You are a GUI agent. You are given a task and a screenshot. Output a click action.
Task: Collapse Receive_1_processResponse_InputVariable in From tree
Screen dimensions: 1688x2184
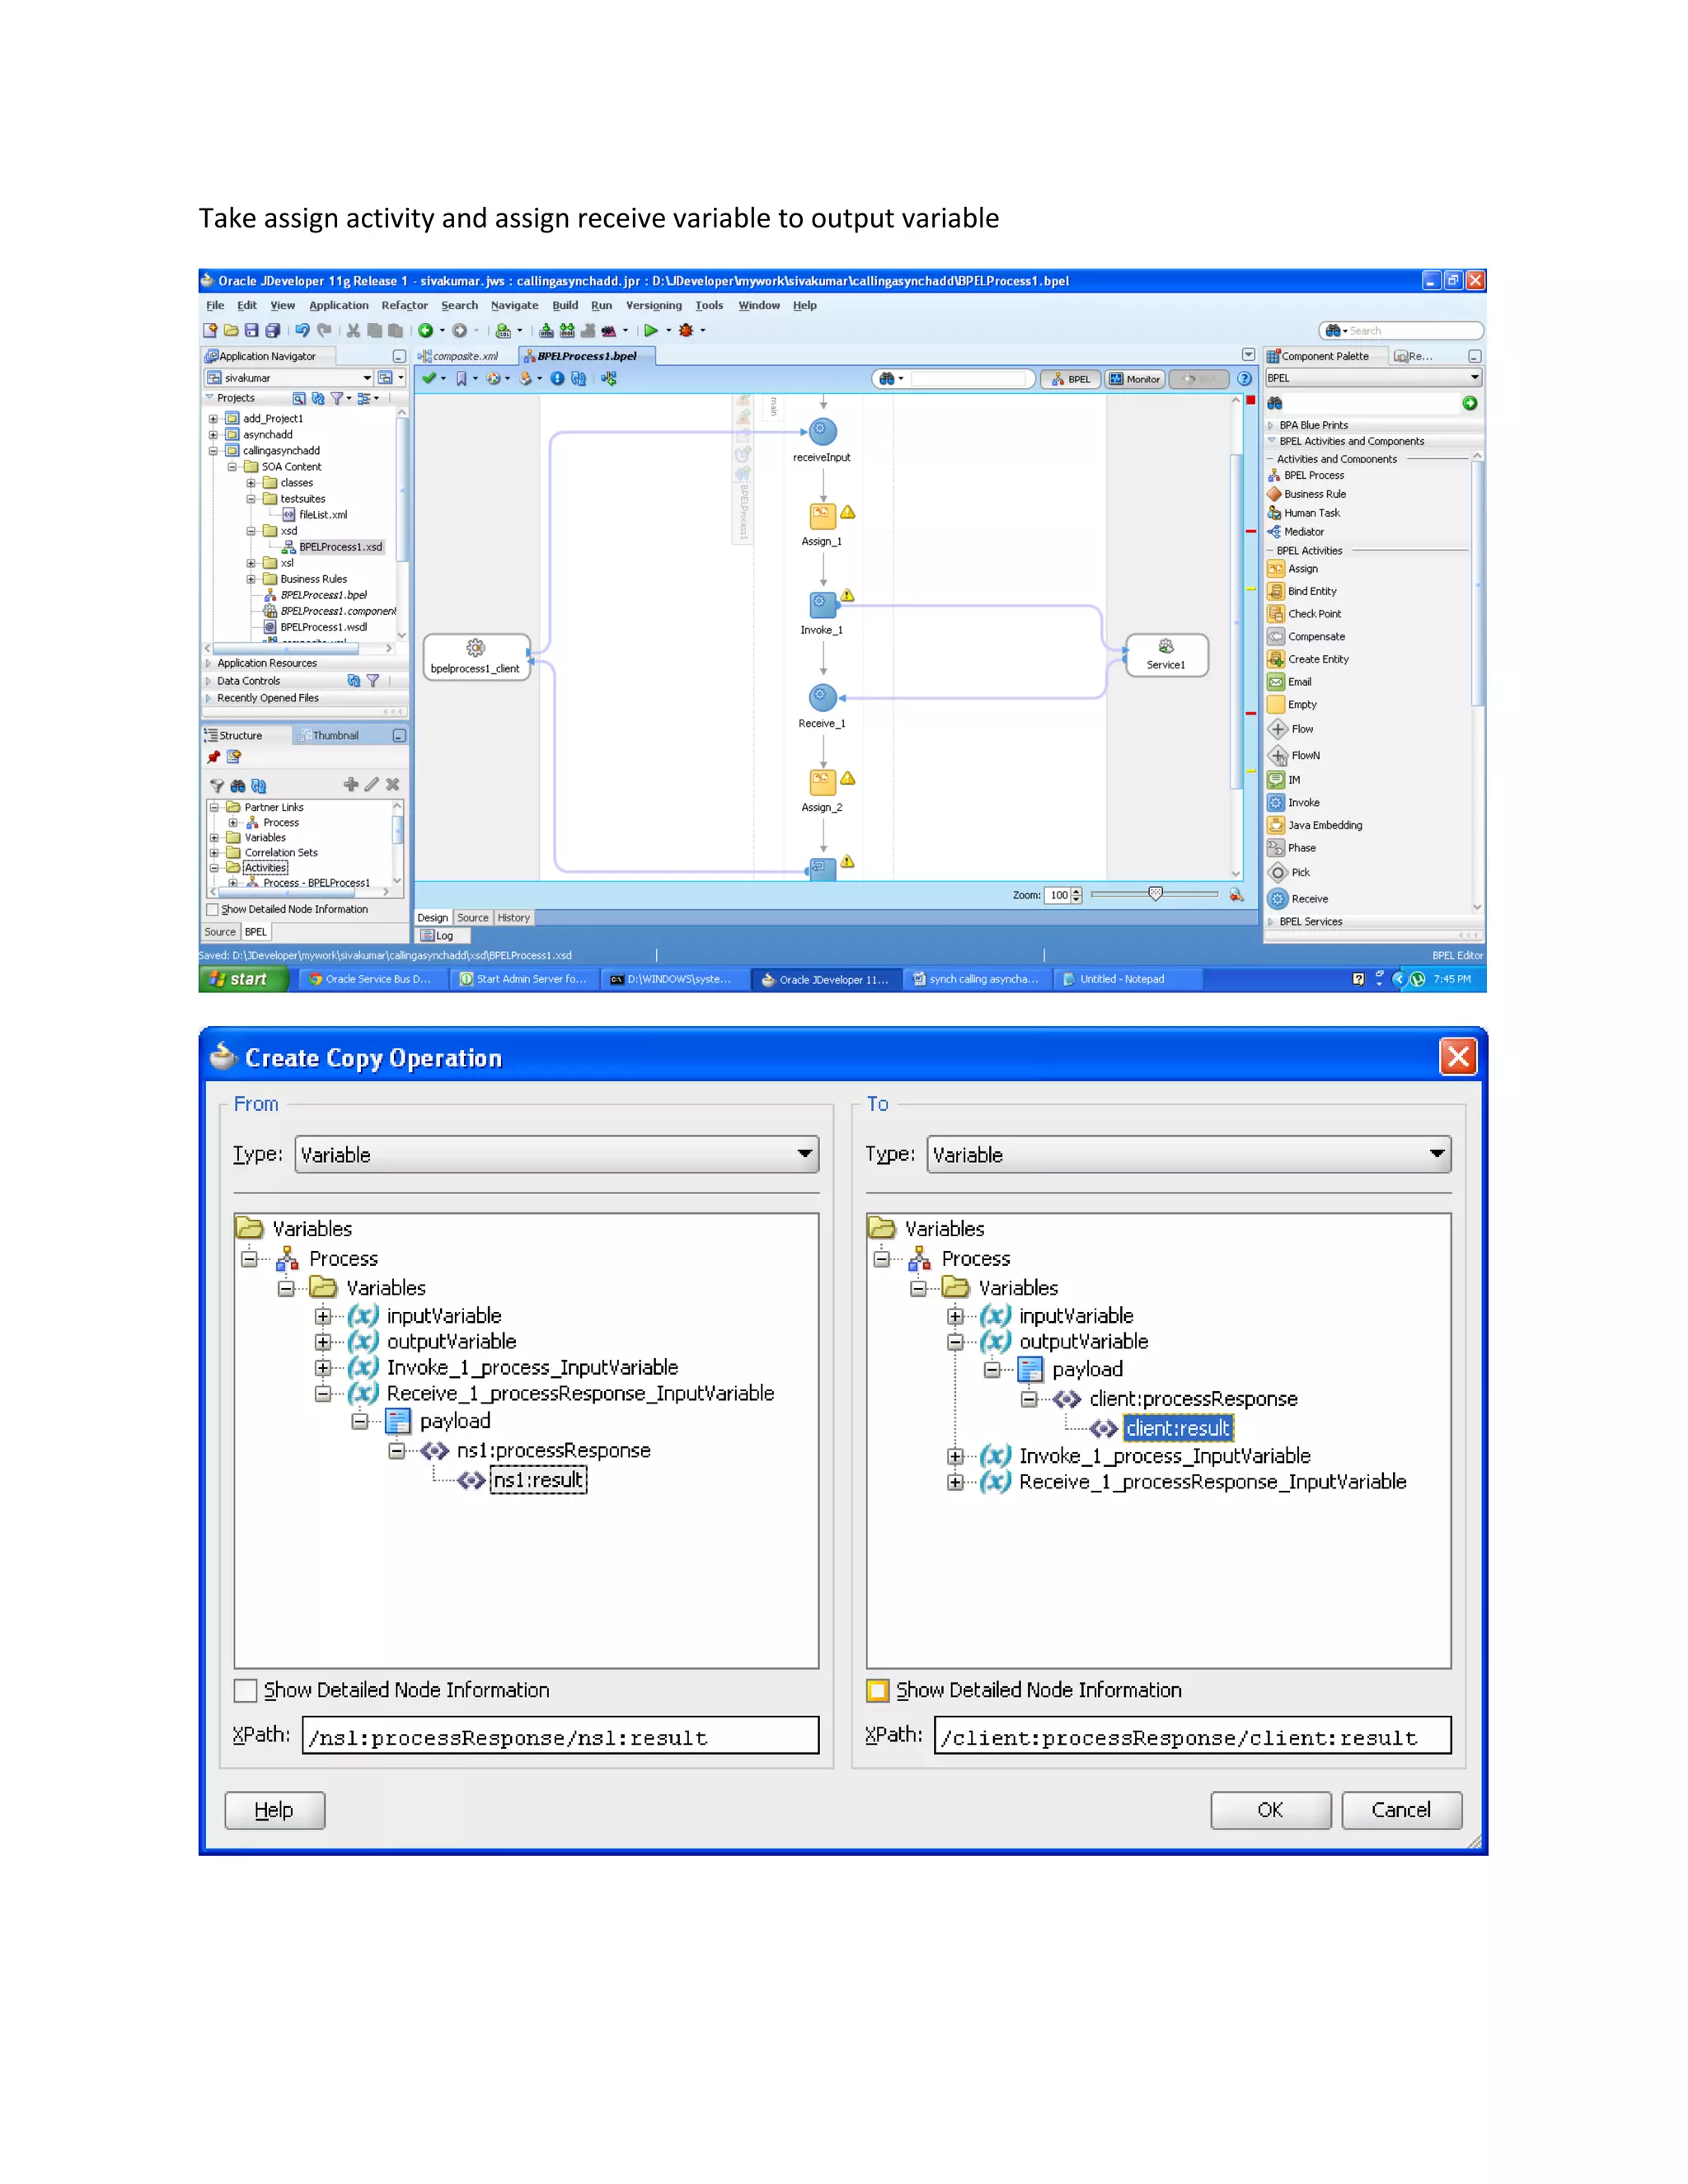point(322,1394)
